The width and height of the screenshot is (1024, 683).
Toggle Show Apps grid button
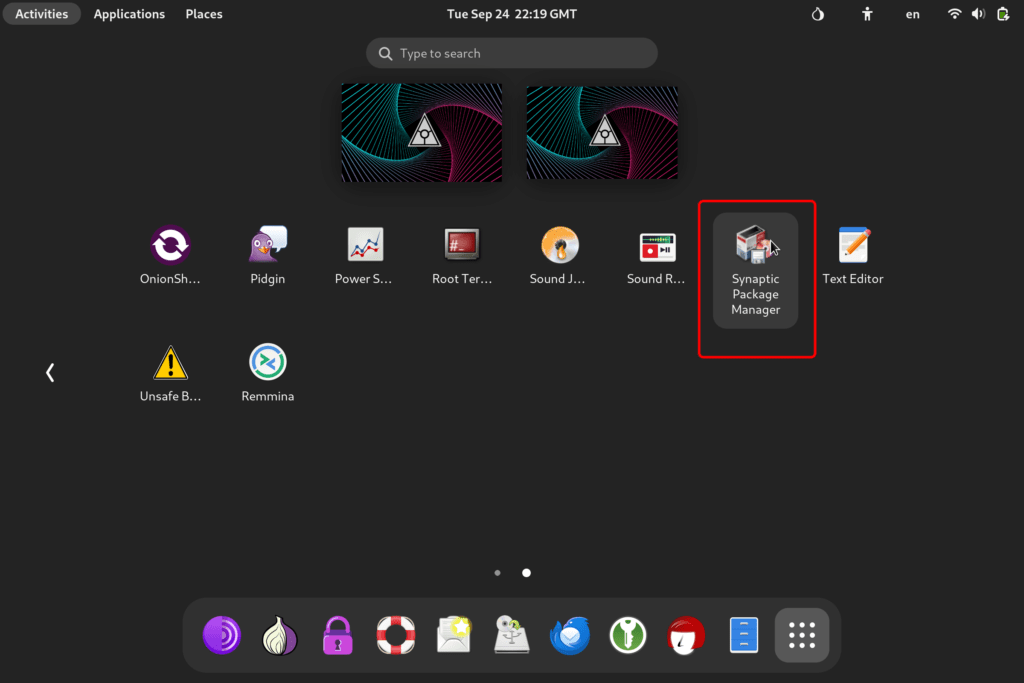pos(802,635)
